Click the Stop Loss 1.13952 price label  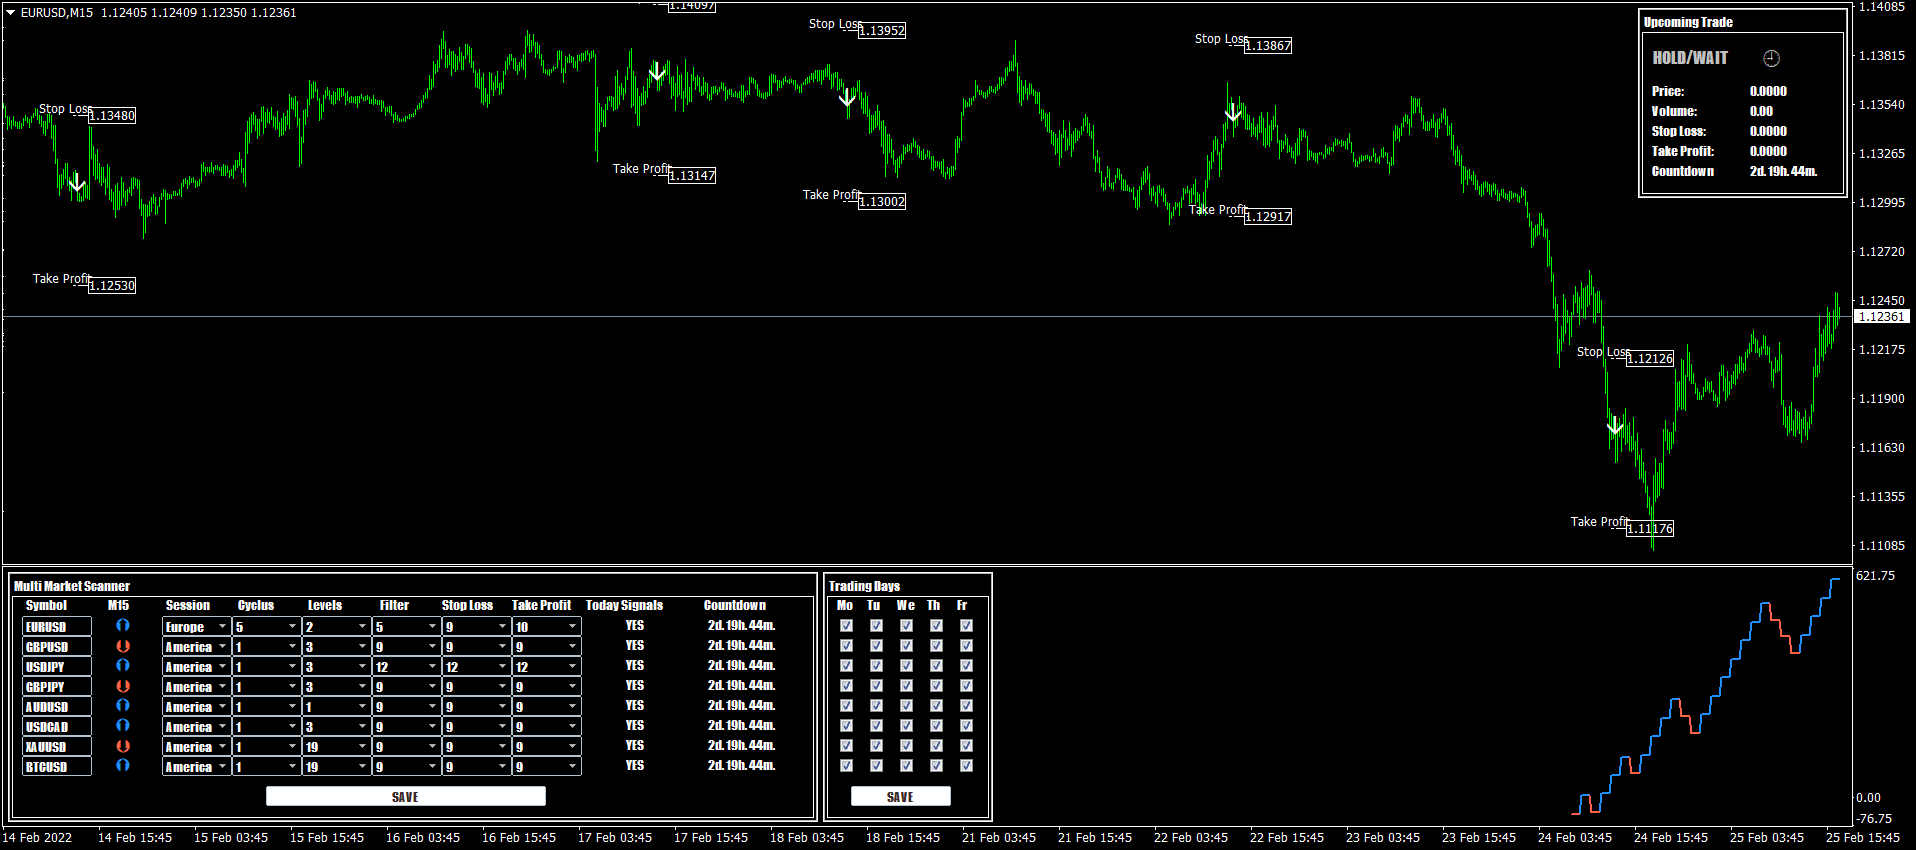(x=881, y=31)
